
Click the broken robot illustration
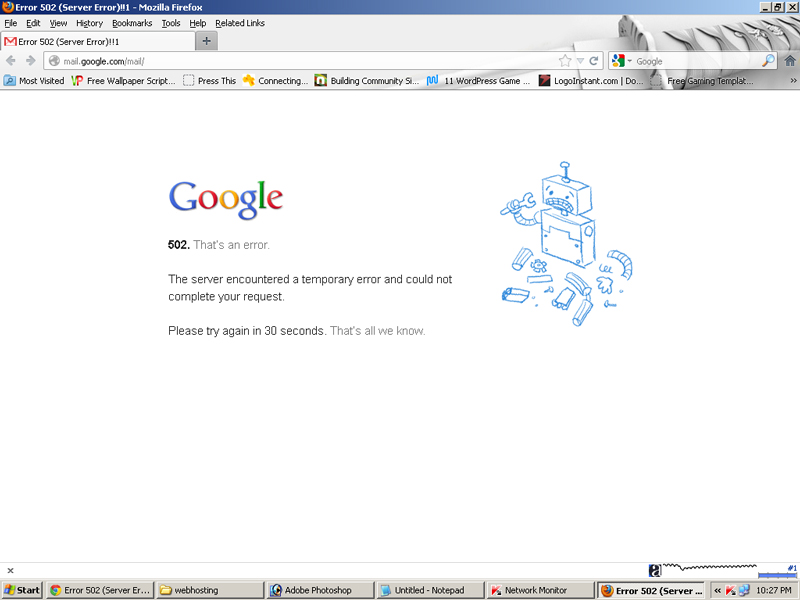click(566, 244)
